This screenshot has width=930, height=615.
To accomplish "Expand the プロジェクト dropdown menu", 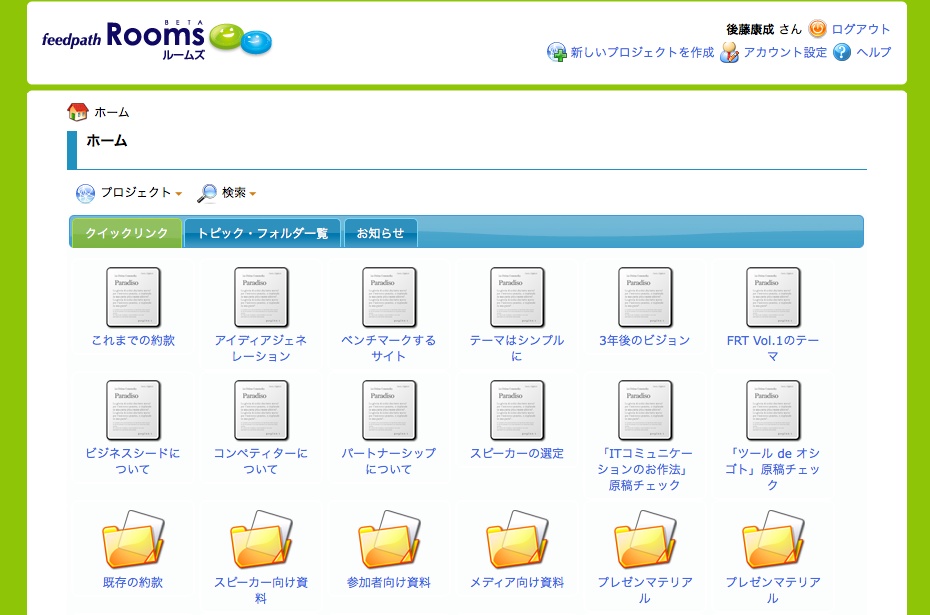I will (x=129, y=193).
